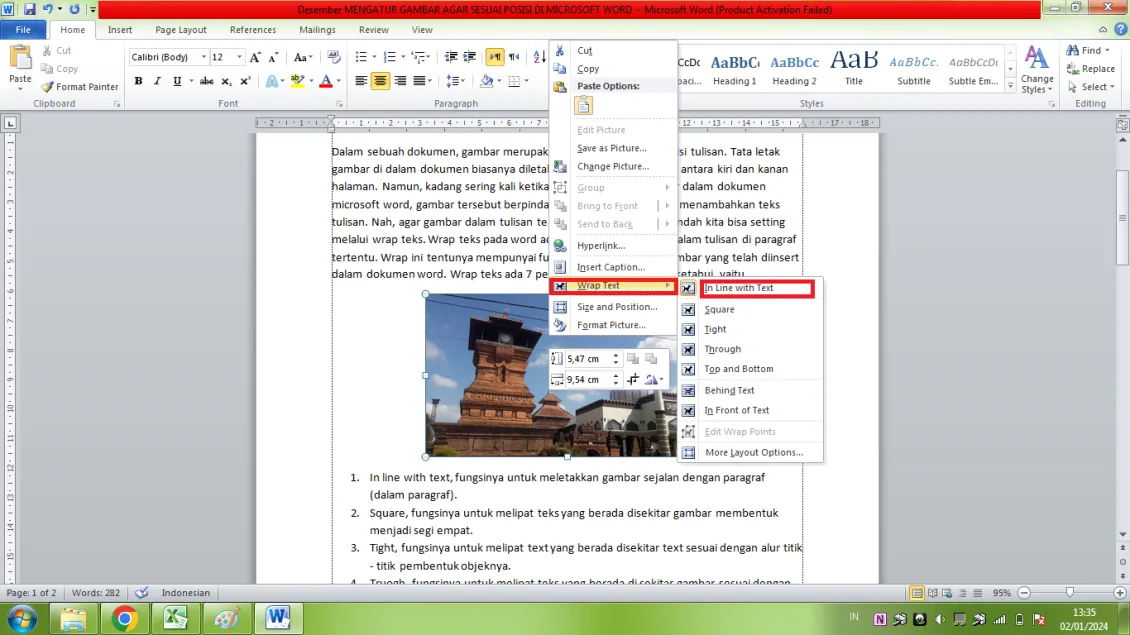Apply red font color
This screenshot has height=635, width=1130.
click(x=326, y=81)
